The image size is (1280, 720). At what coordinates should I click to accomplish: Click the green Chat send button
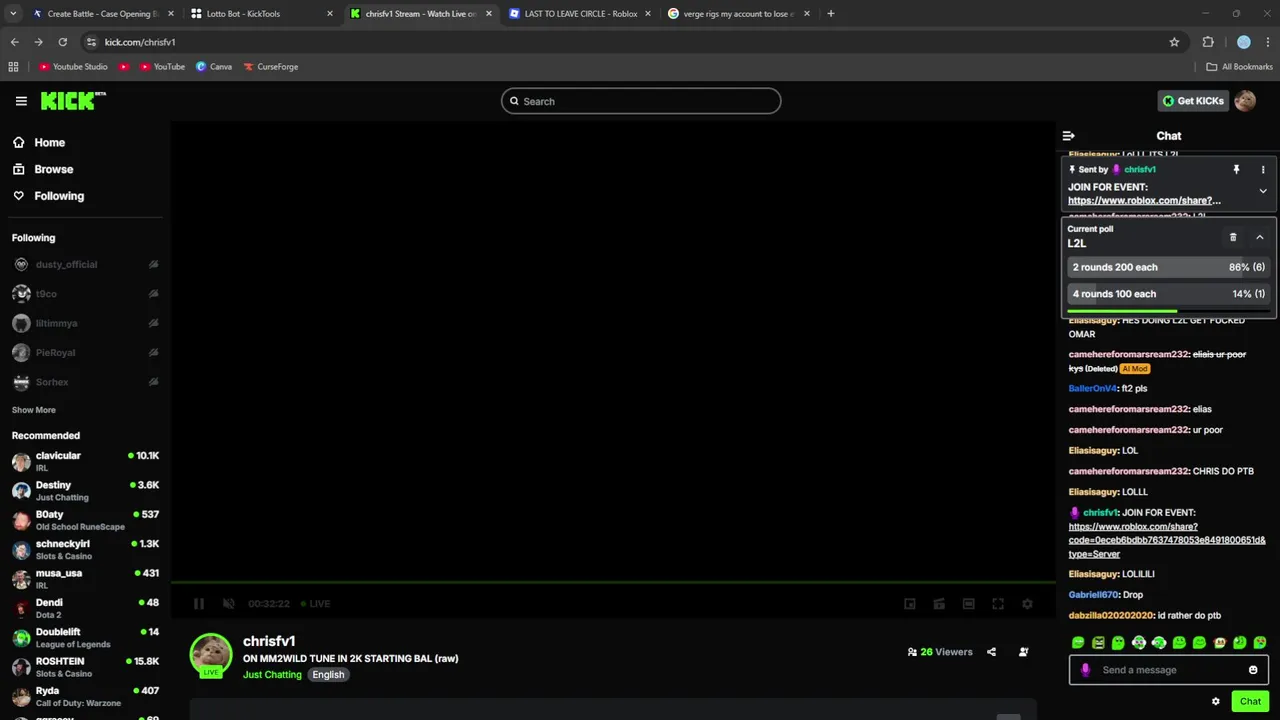[x=1250, y=702]
